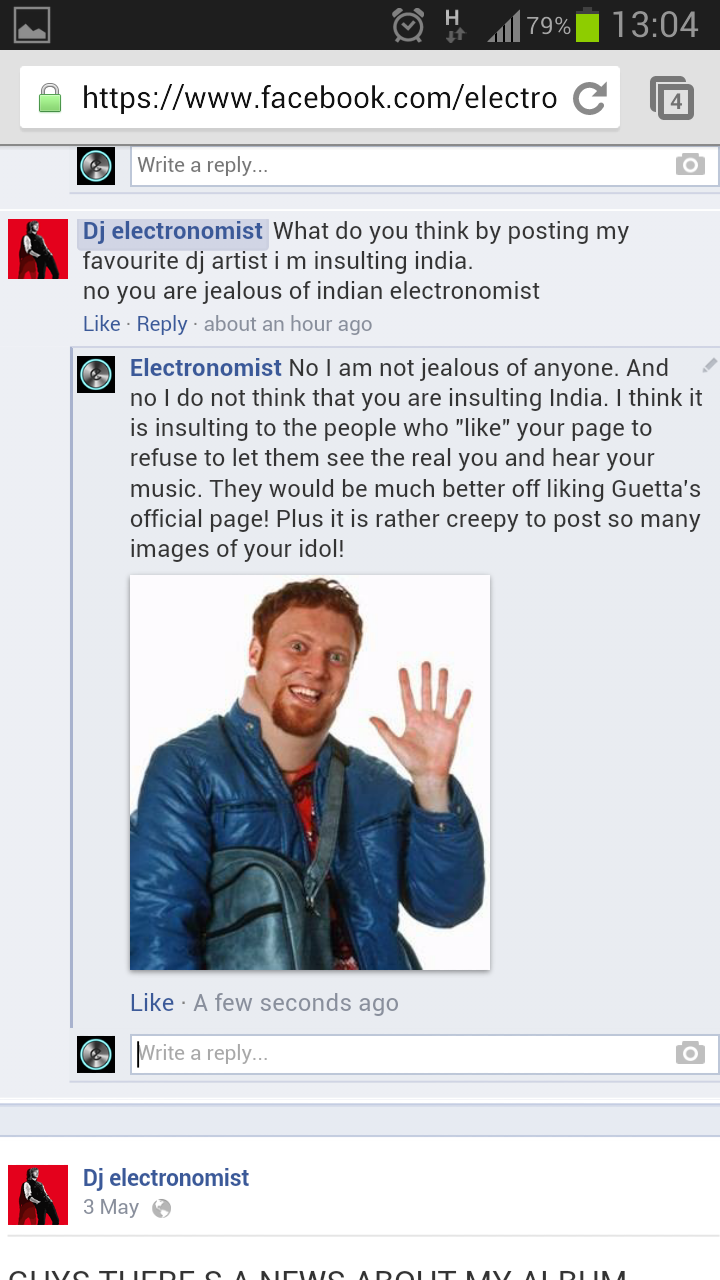
Task: Like the Electronomist reply with photo
Action: 152,1003
